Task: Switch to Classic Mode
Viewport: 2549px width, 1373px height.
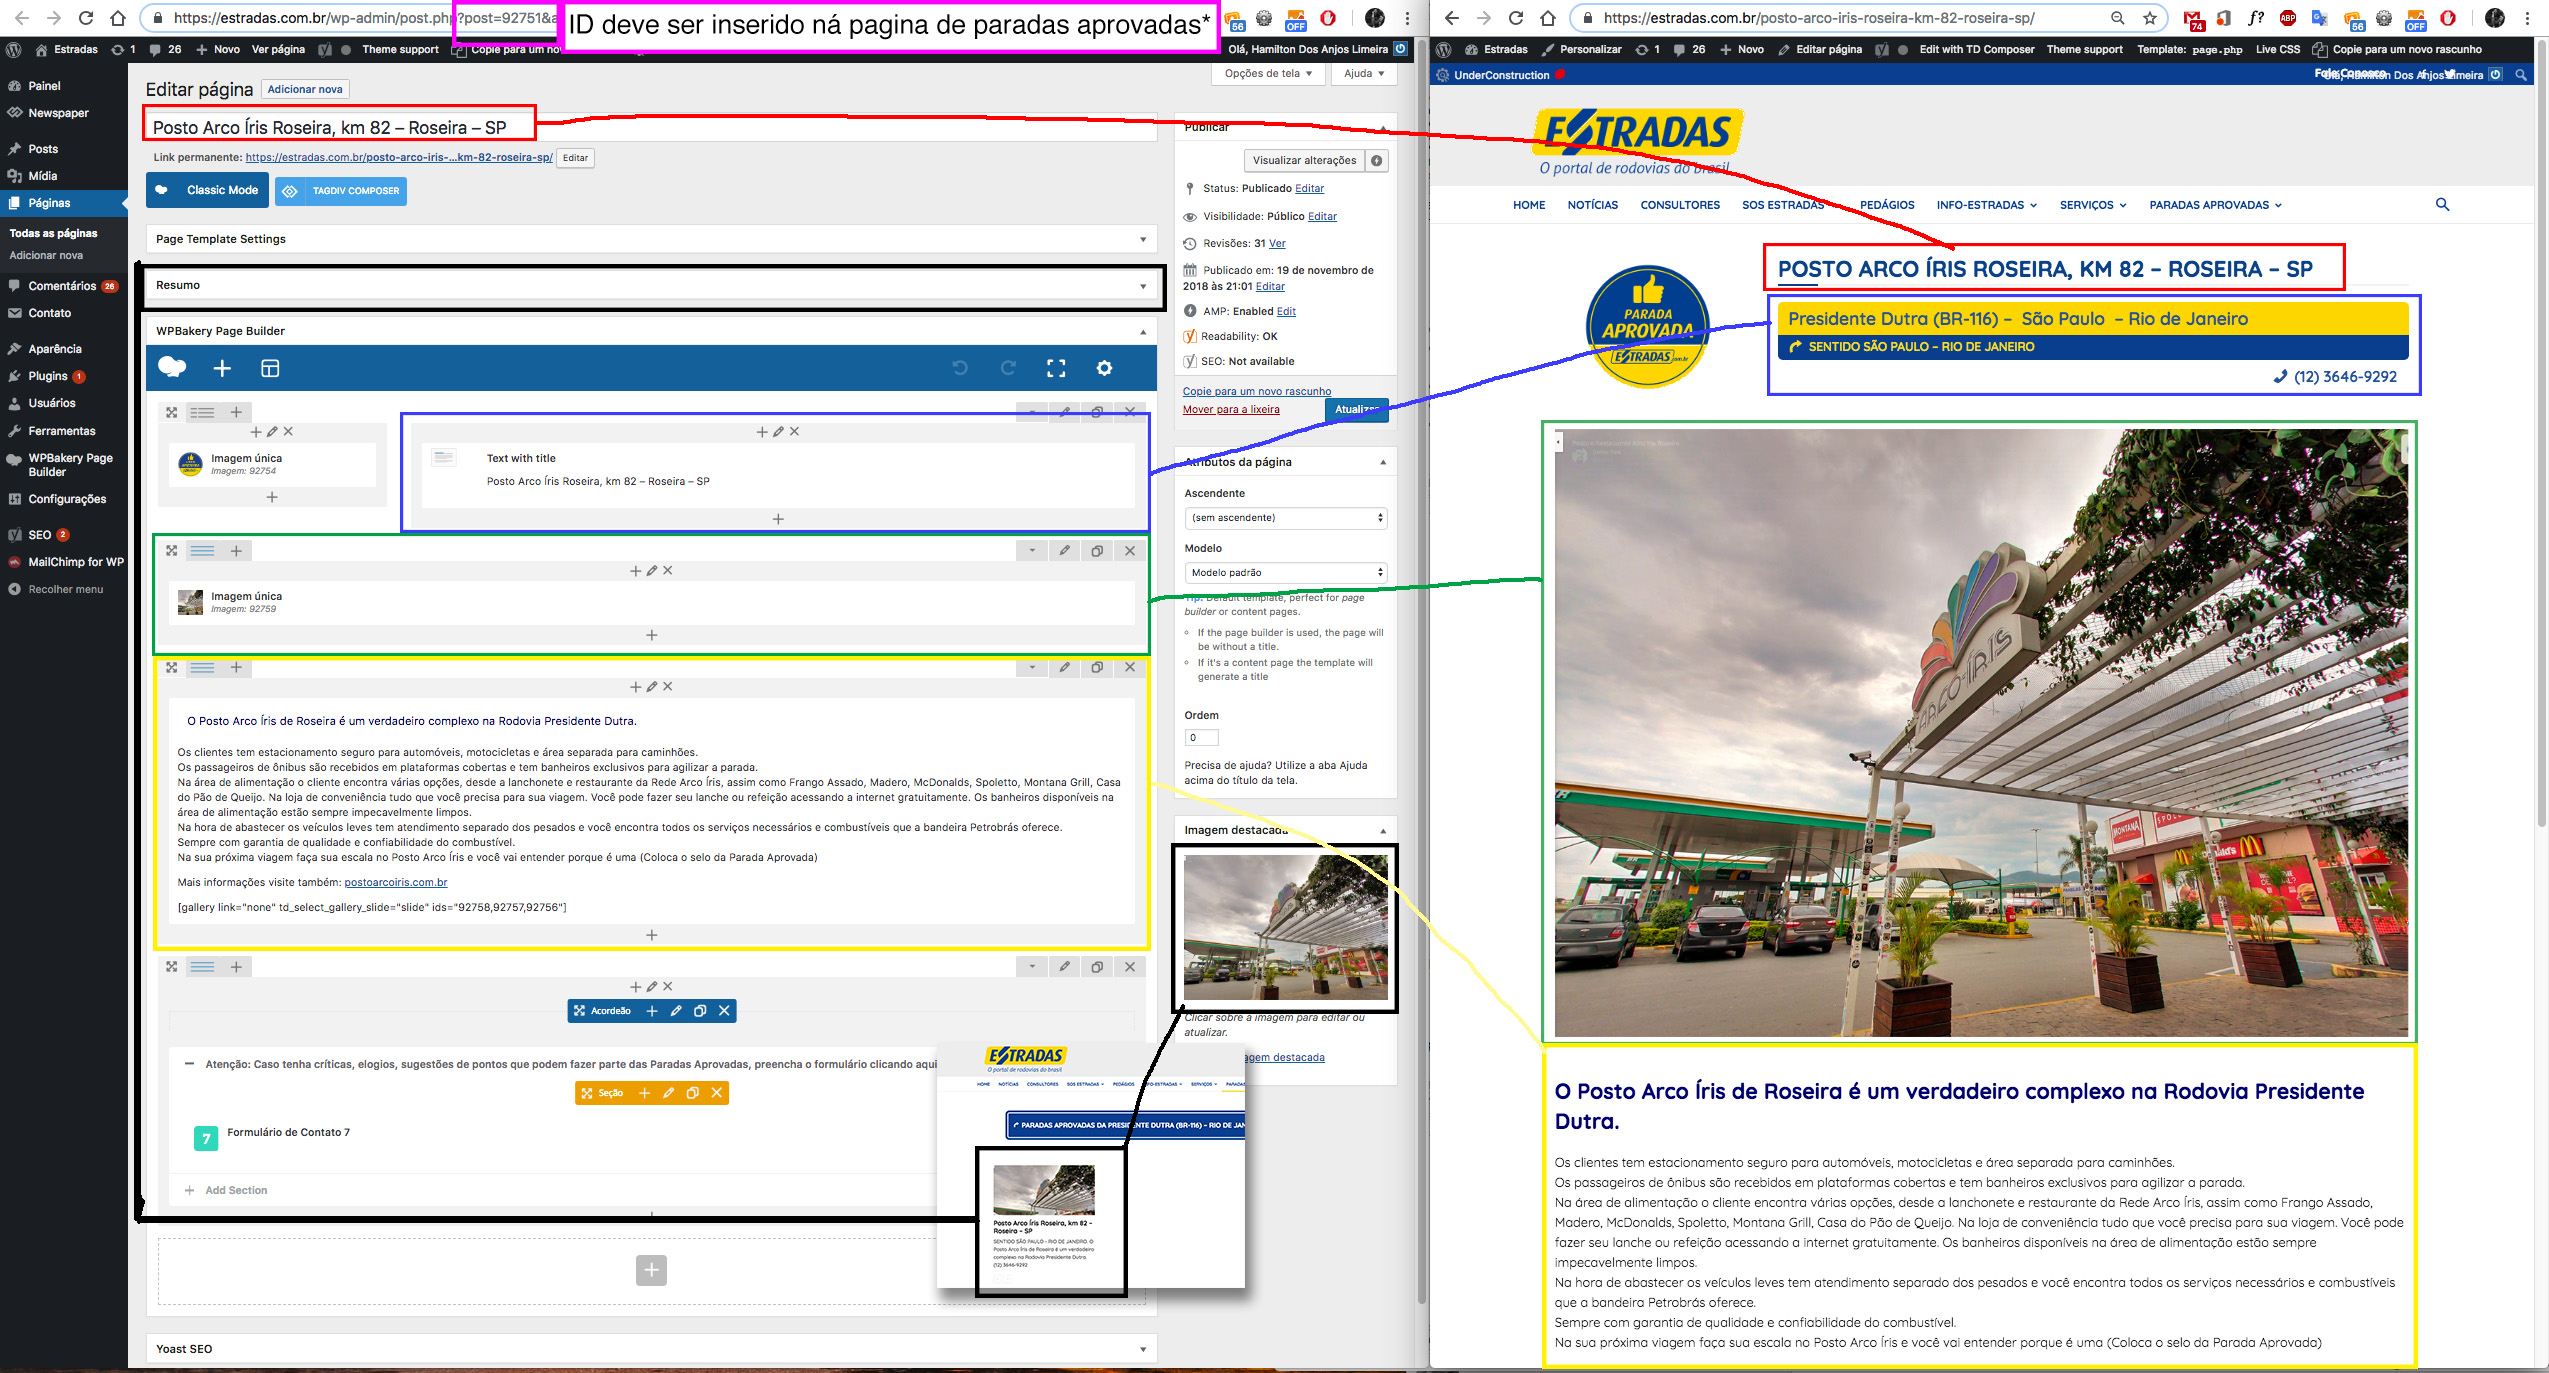Action: pyautogui.click(x=208, y=190)
